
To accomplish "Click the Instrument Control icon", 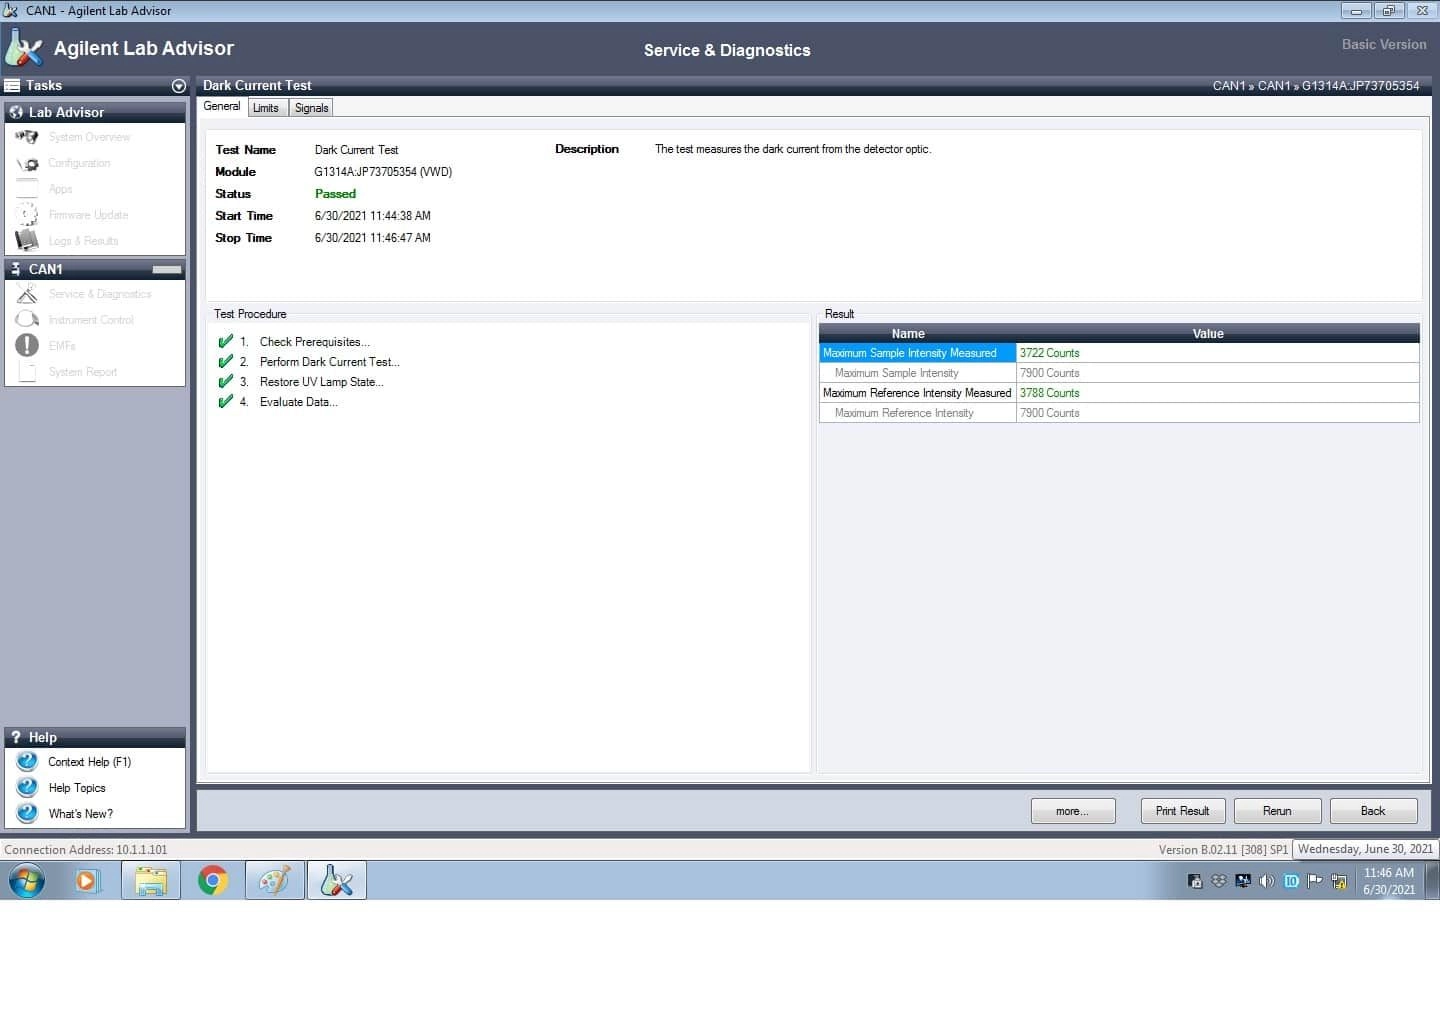I will pyautogui.click(x=27, y=320).
